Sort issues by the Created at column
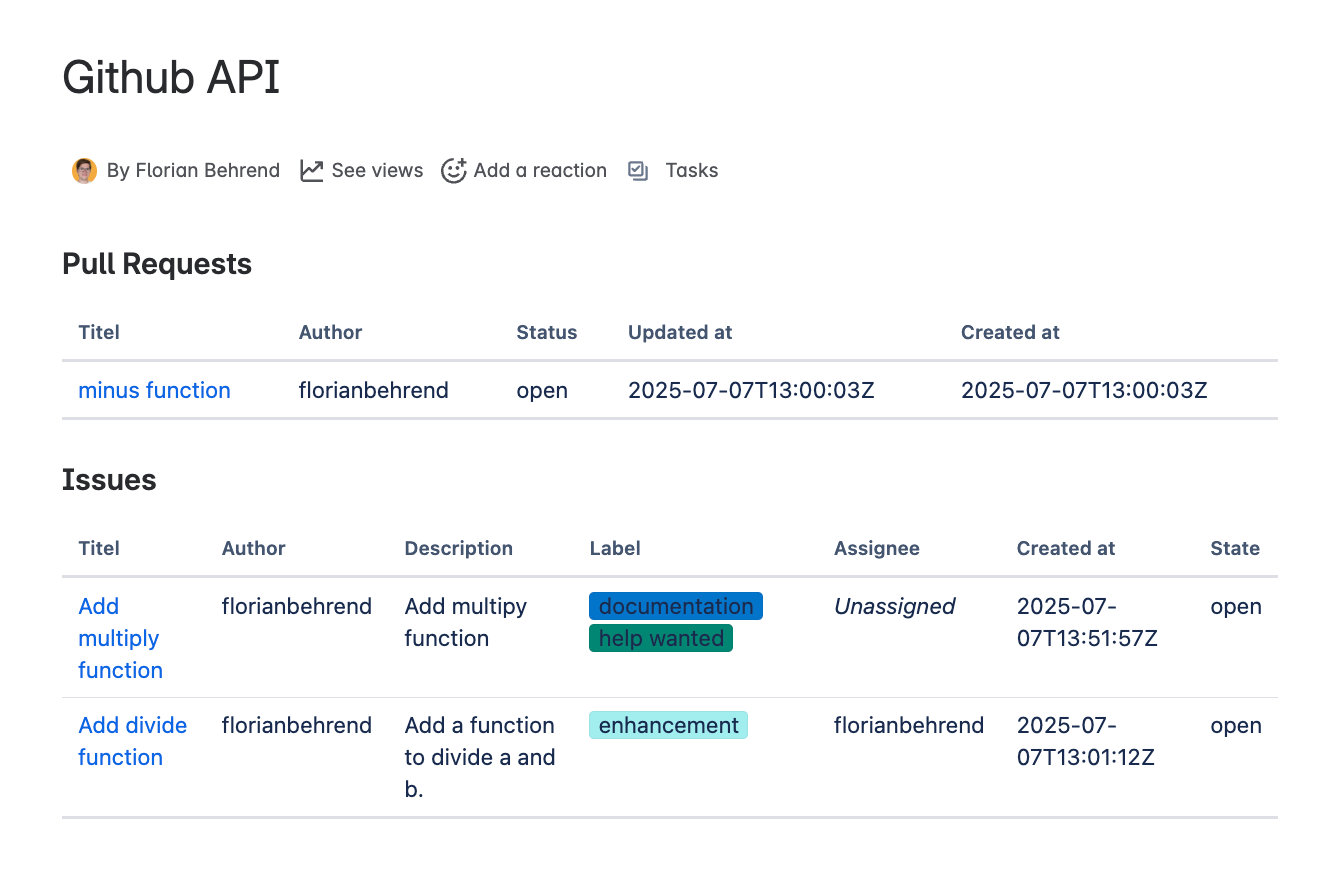Image resolution: width=1322 pixels, height=888 pixels. (1065, 548)
